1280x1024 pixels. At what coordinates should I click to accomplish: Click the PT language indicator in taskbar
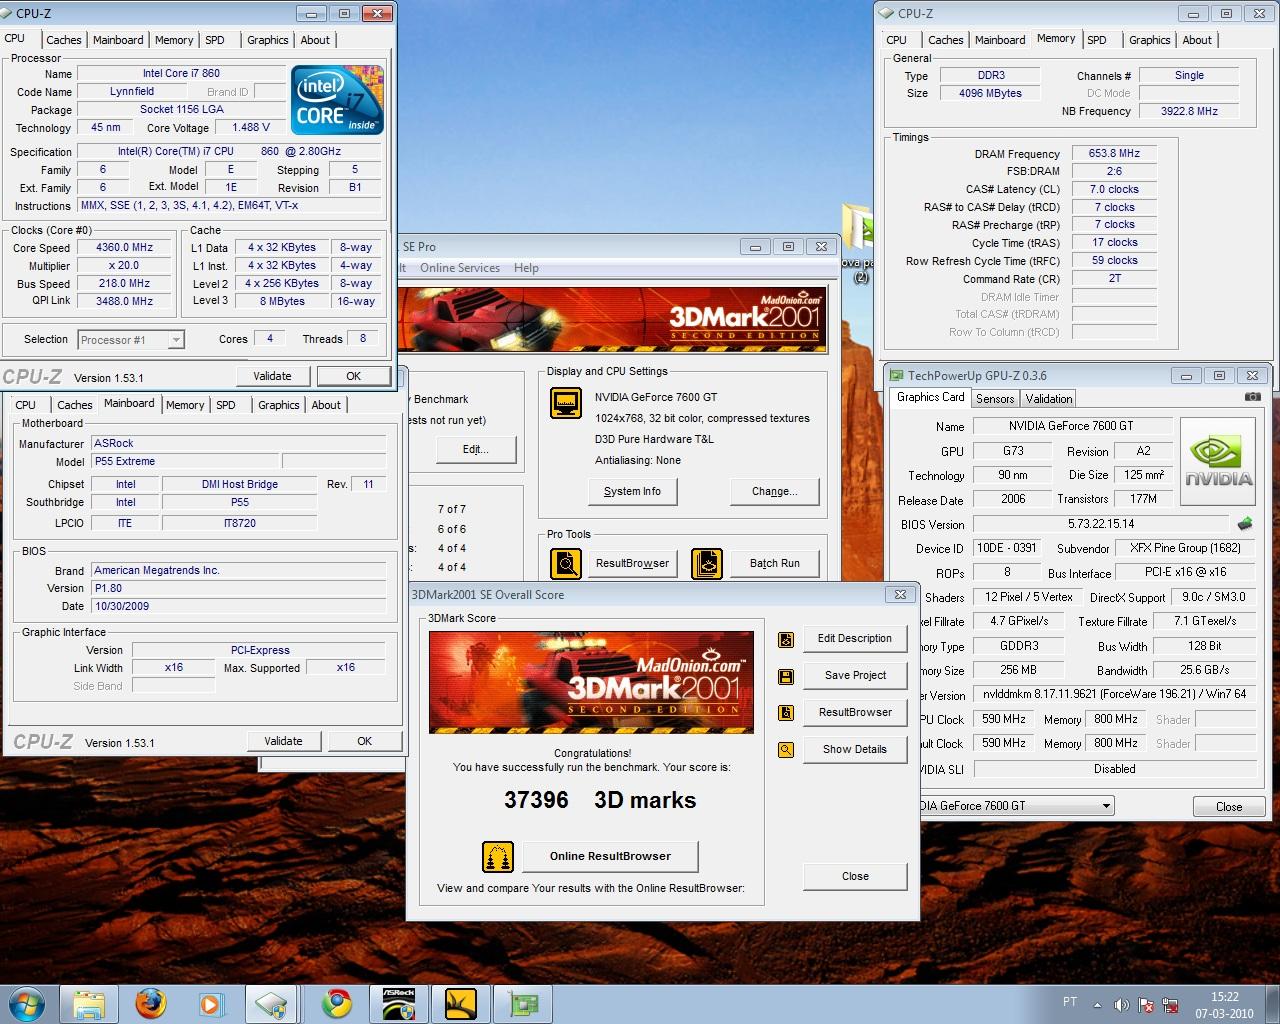(1070, 1002)
